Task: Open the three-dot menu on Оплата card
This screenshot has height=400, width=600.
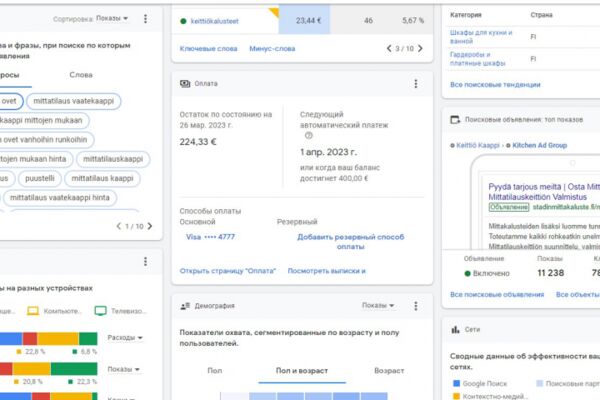Action: pyautogui.click(x=416, y=84)
